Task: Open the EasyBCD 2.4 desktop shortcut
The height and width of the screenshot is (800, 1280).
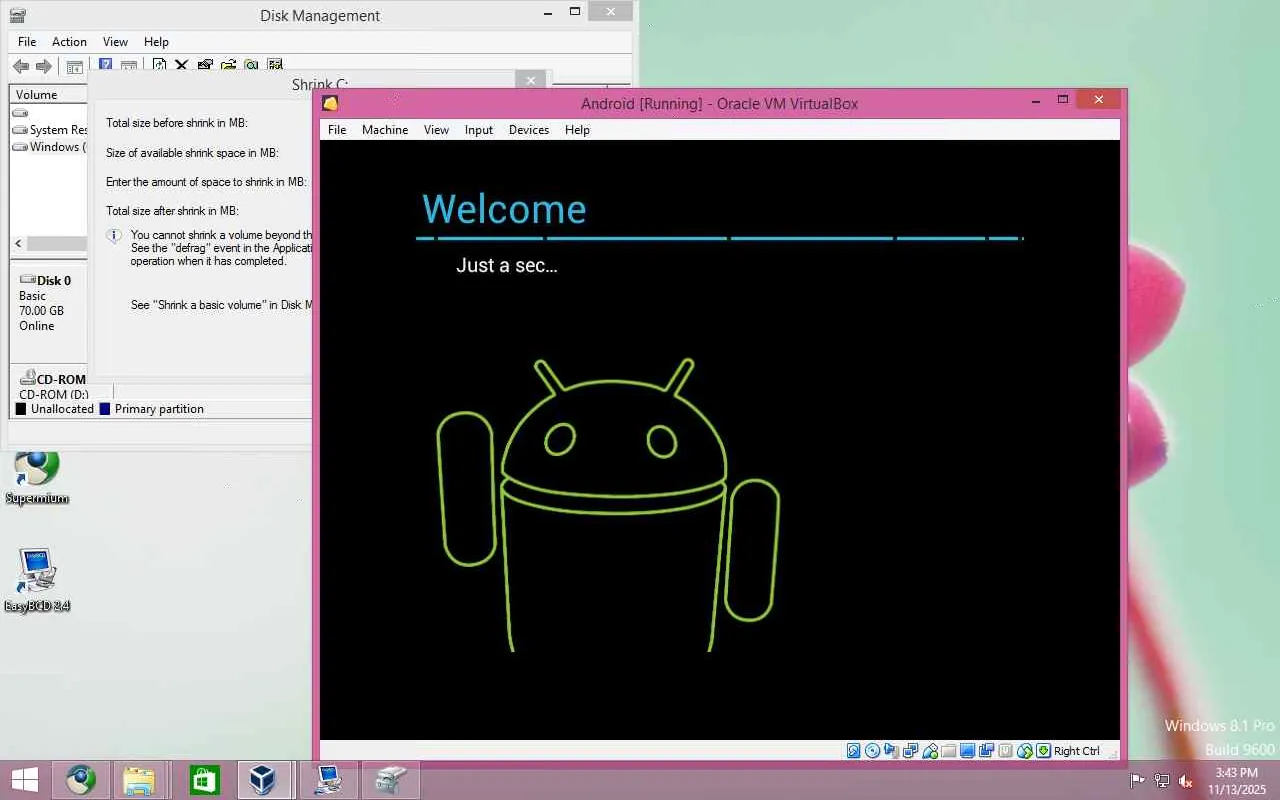Action: (37, 581)
